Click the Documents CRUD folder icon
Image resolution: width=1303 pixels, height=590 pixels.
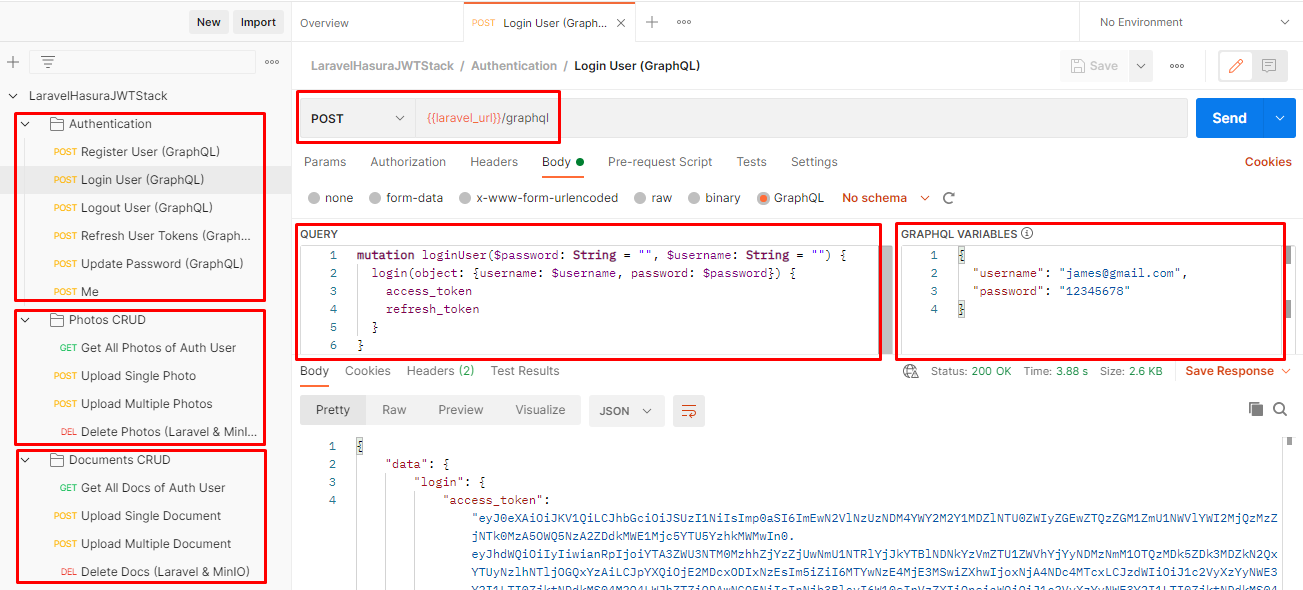click(56, 460)
